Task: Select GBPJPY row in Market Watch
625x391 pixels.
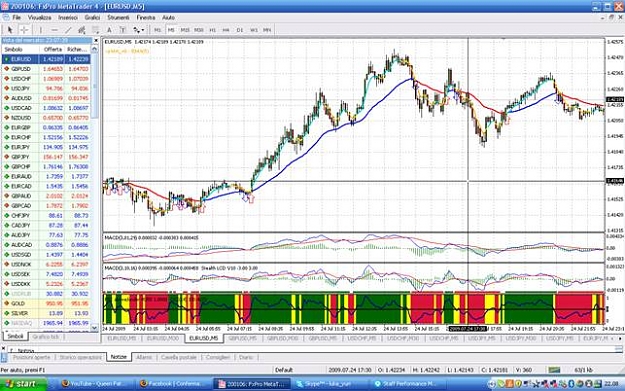Action: (x=46, y=157)
